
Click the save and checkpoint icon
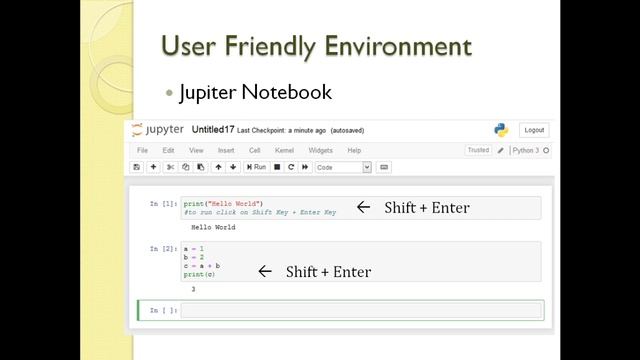tap(137, 167)
